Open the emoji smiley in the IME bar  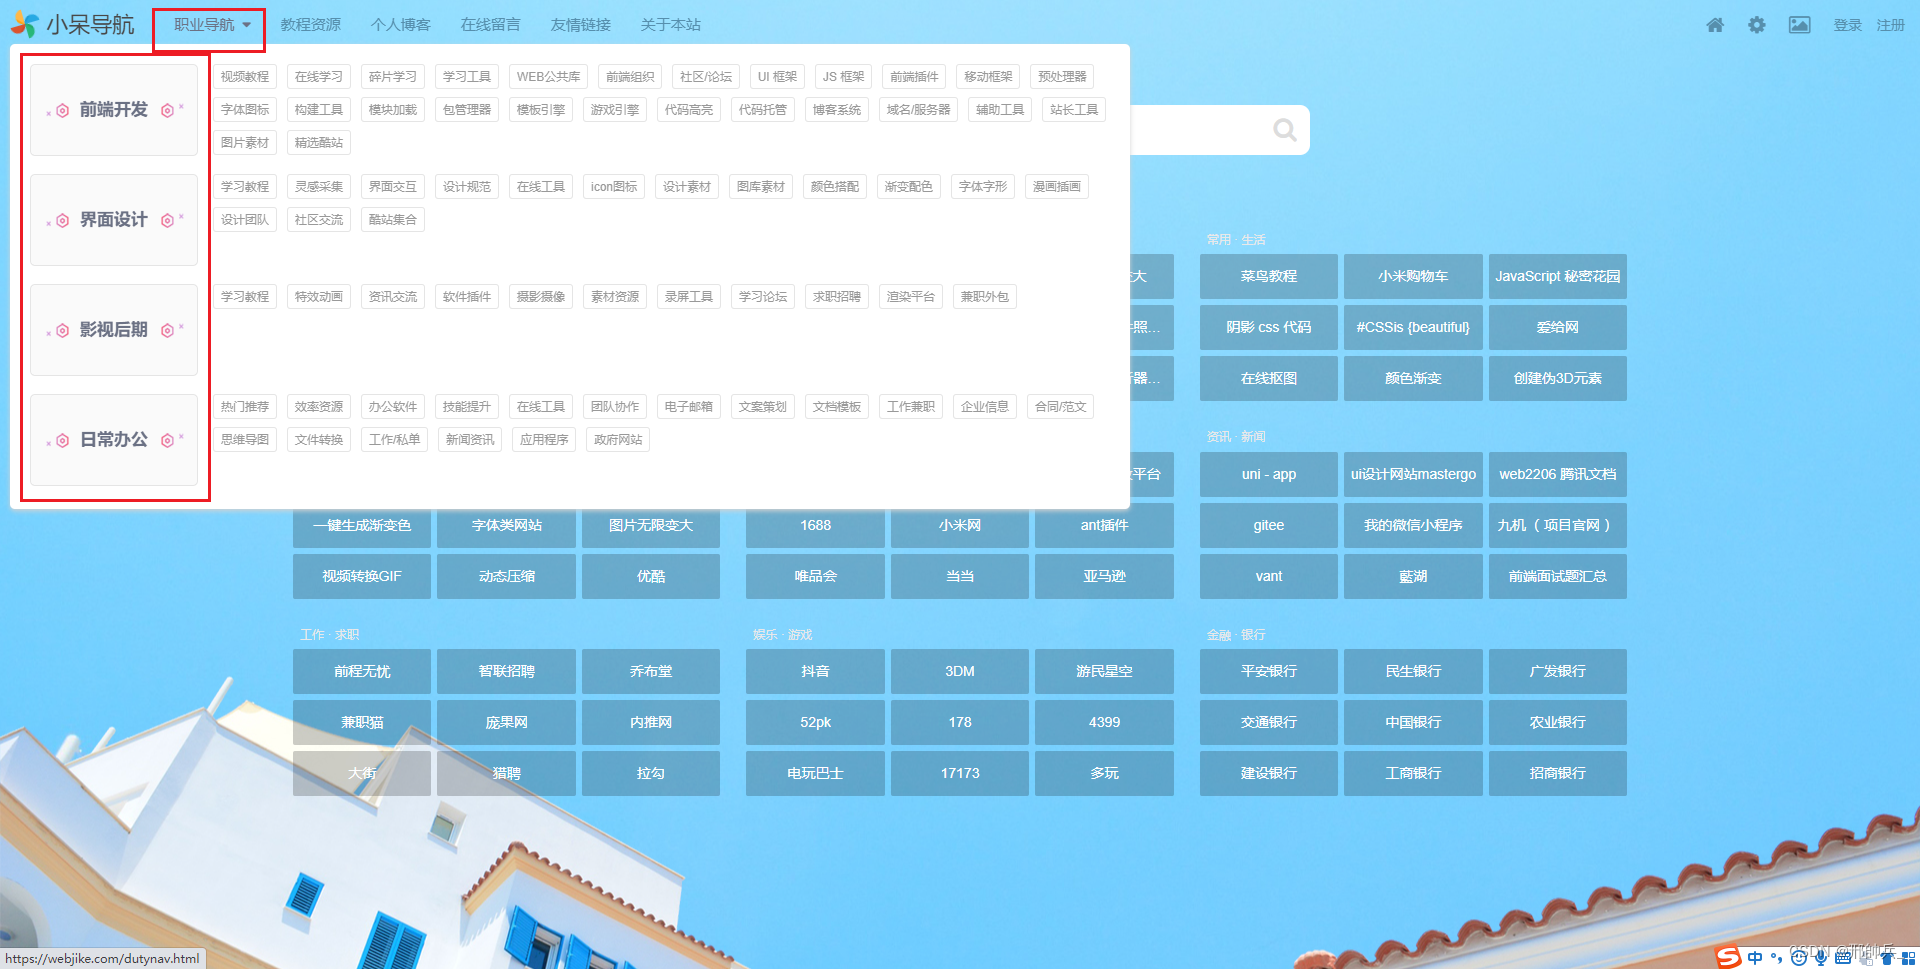(1799, 958)
